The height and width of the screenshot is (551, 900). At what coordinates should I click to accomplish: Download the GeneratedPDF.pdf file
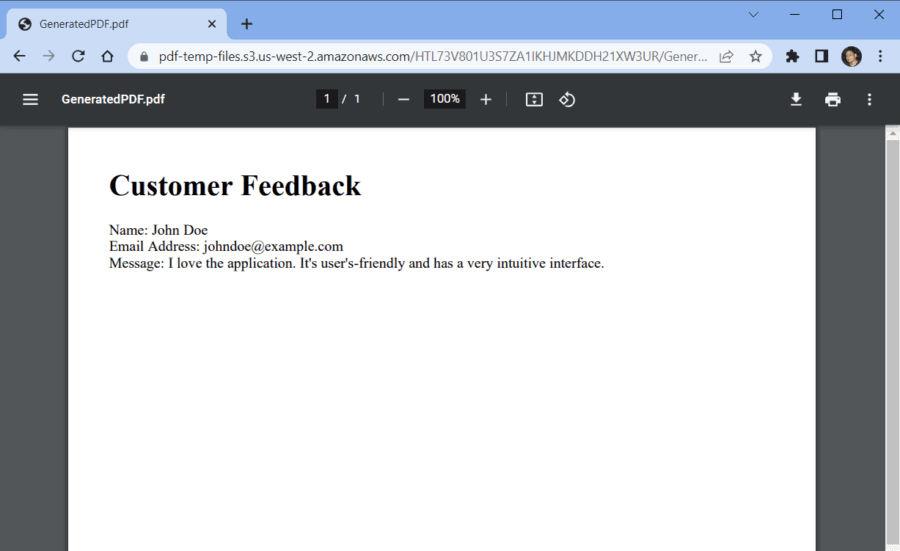(x=796, y=99)
